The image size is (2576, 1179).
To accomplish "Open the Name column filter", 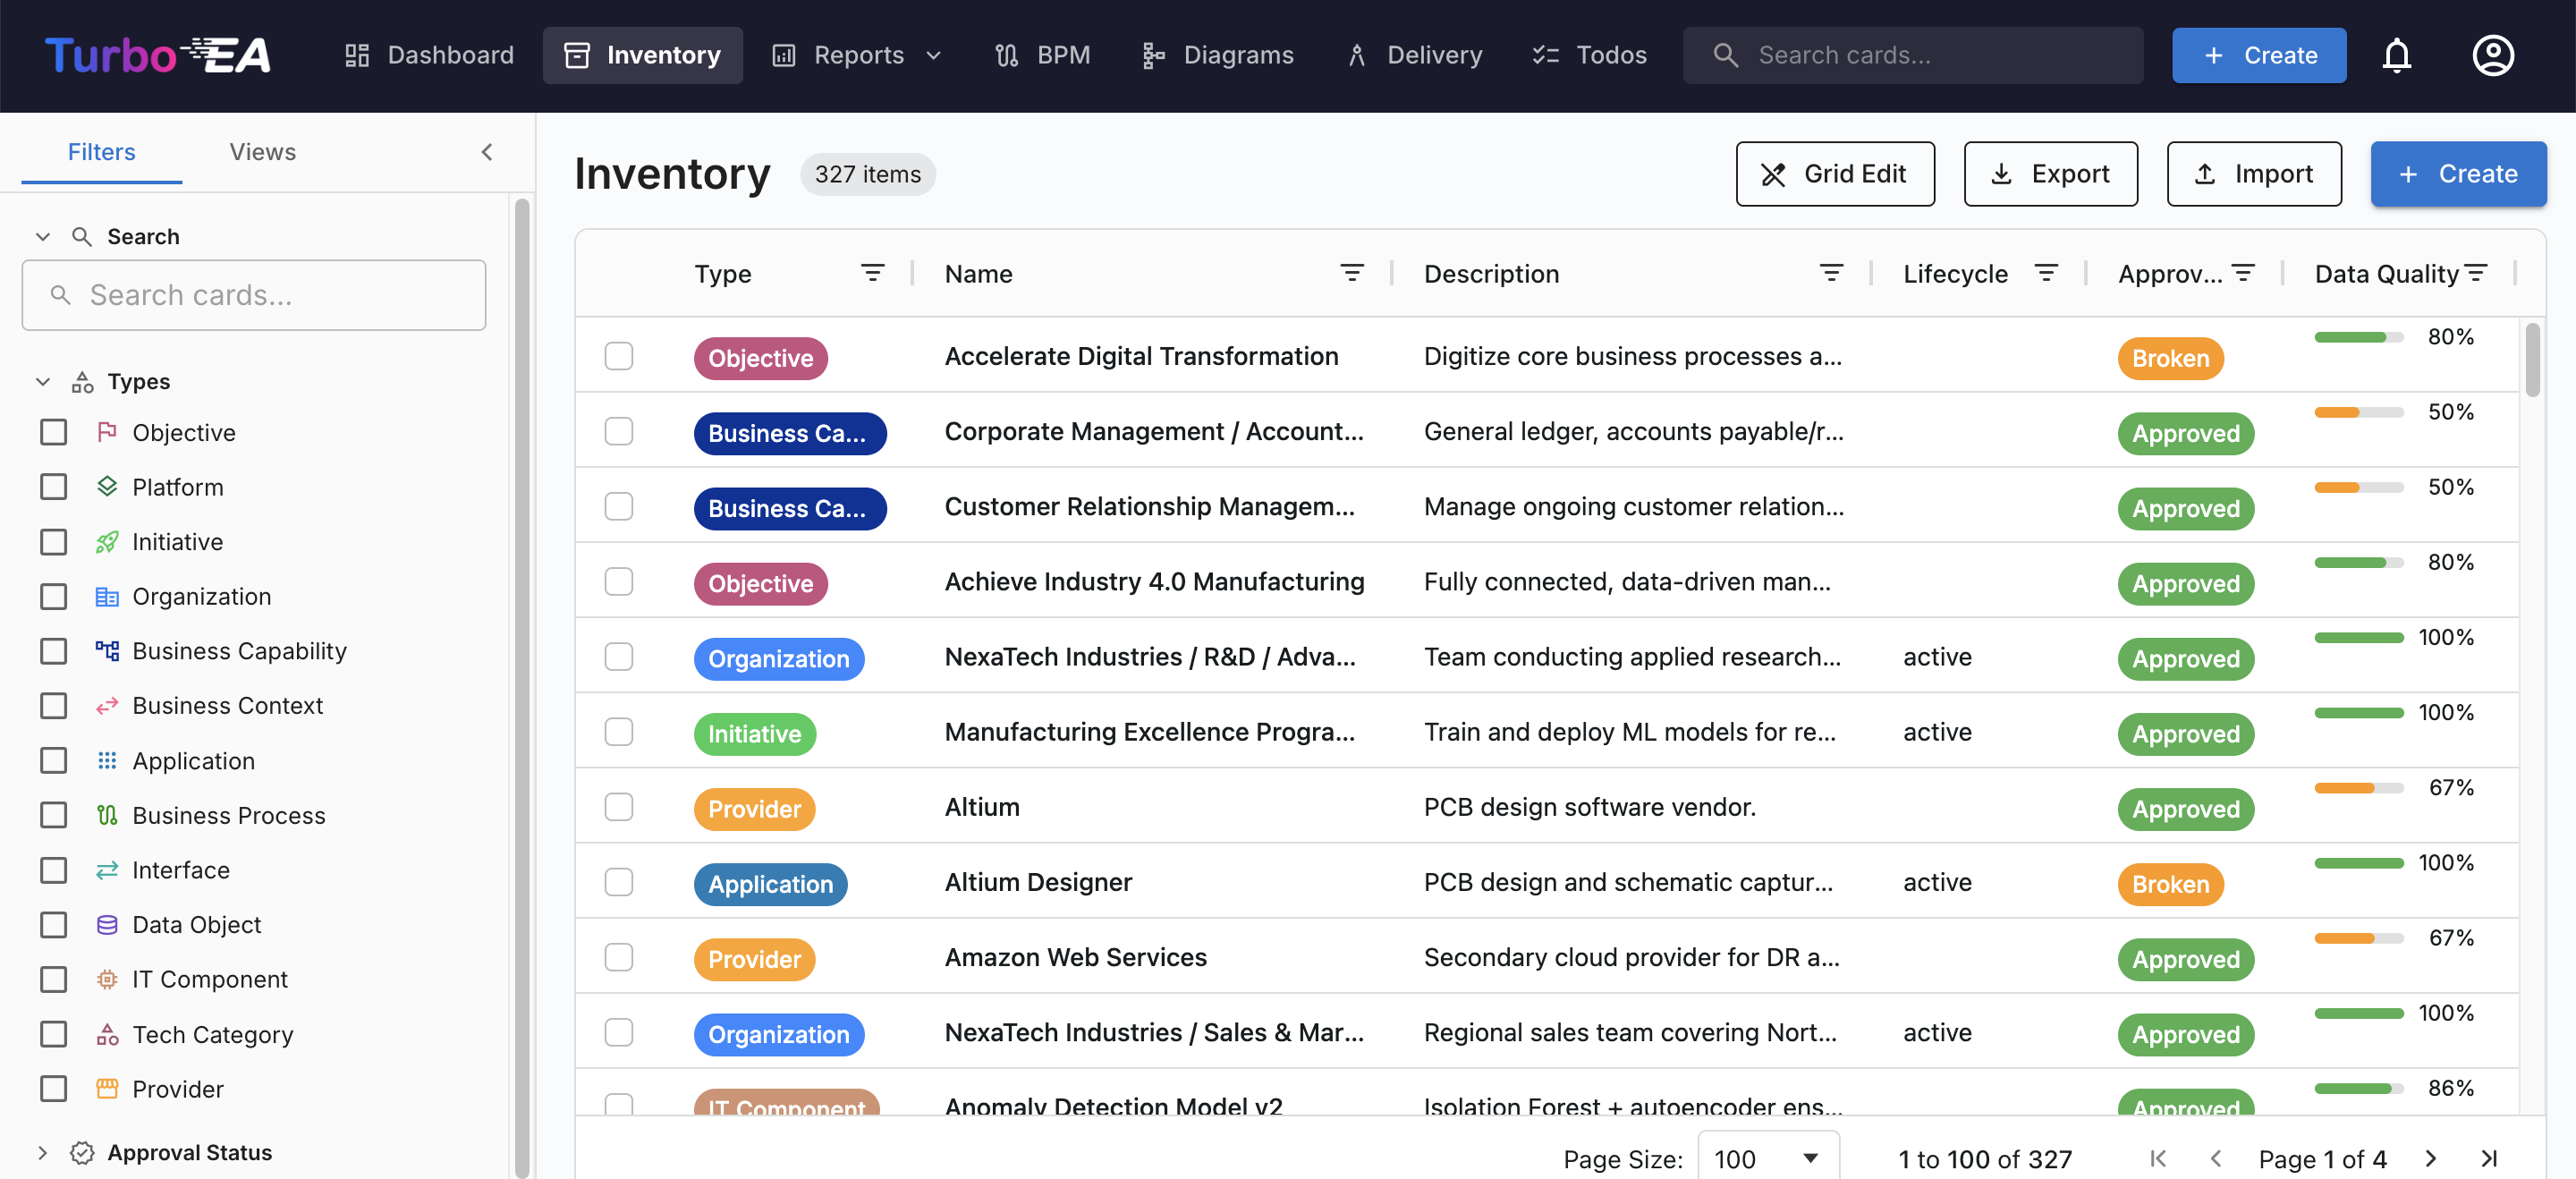I will pos(1352,272).
